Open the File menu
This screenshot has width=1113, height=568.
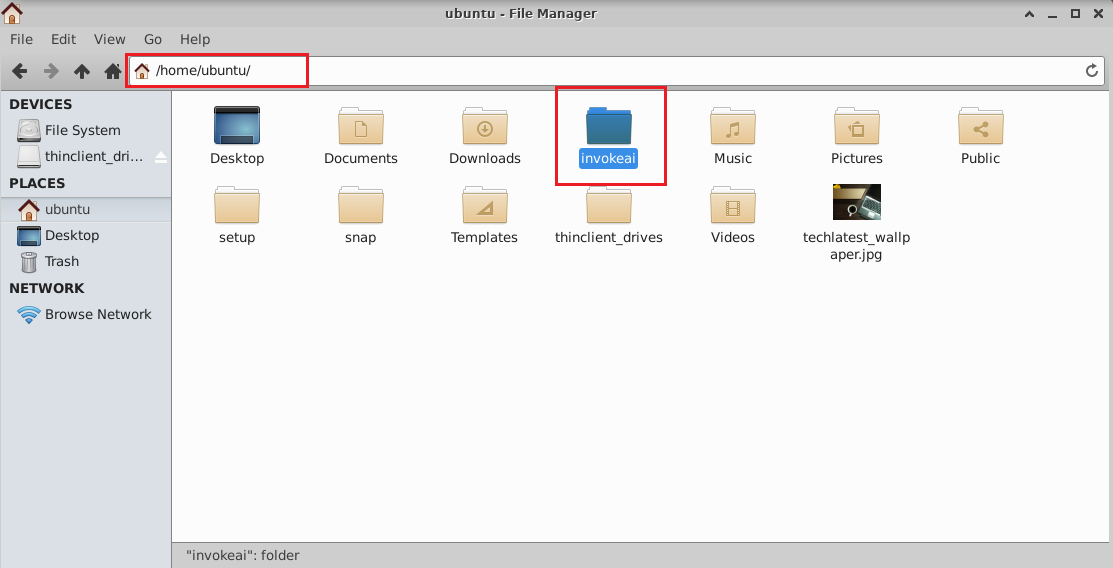[21, 39]
